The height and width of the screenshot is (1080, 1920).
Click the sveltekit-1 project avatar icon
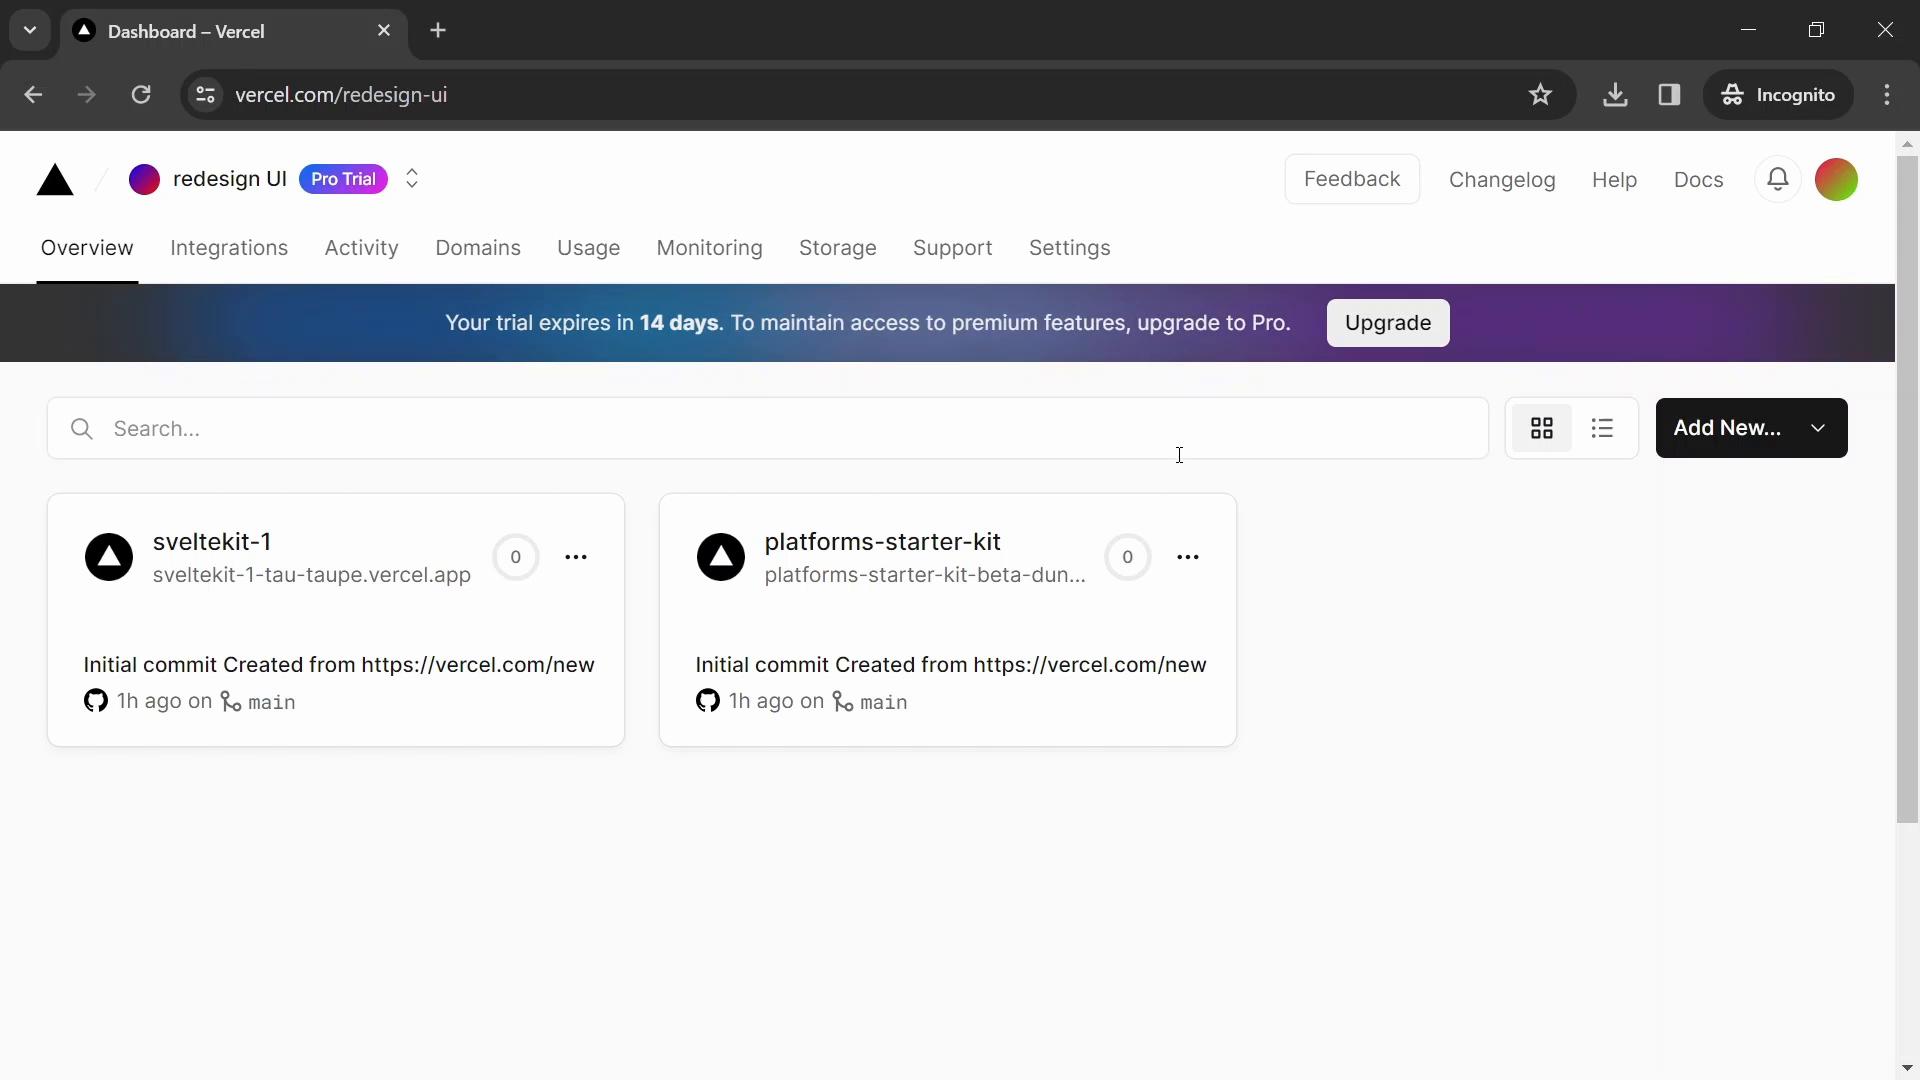click(109, 555)
